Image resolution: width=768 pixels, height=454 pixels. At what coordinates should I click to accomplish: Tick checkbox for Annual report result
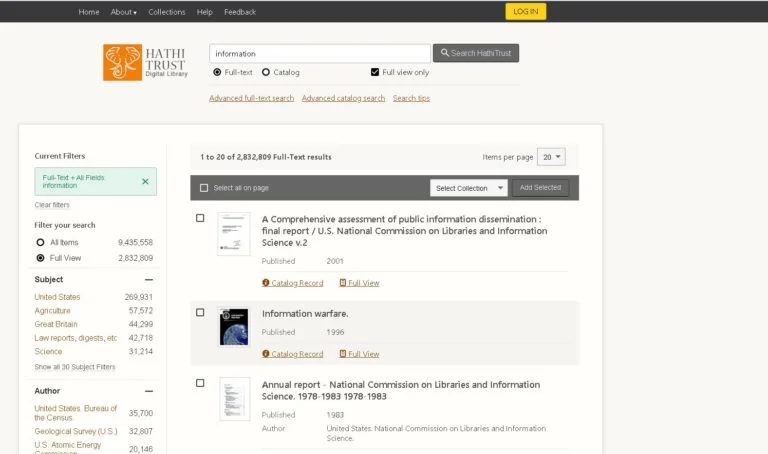200,383
